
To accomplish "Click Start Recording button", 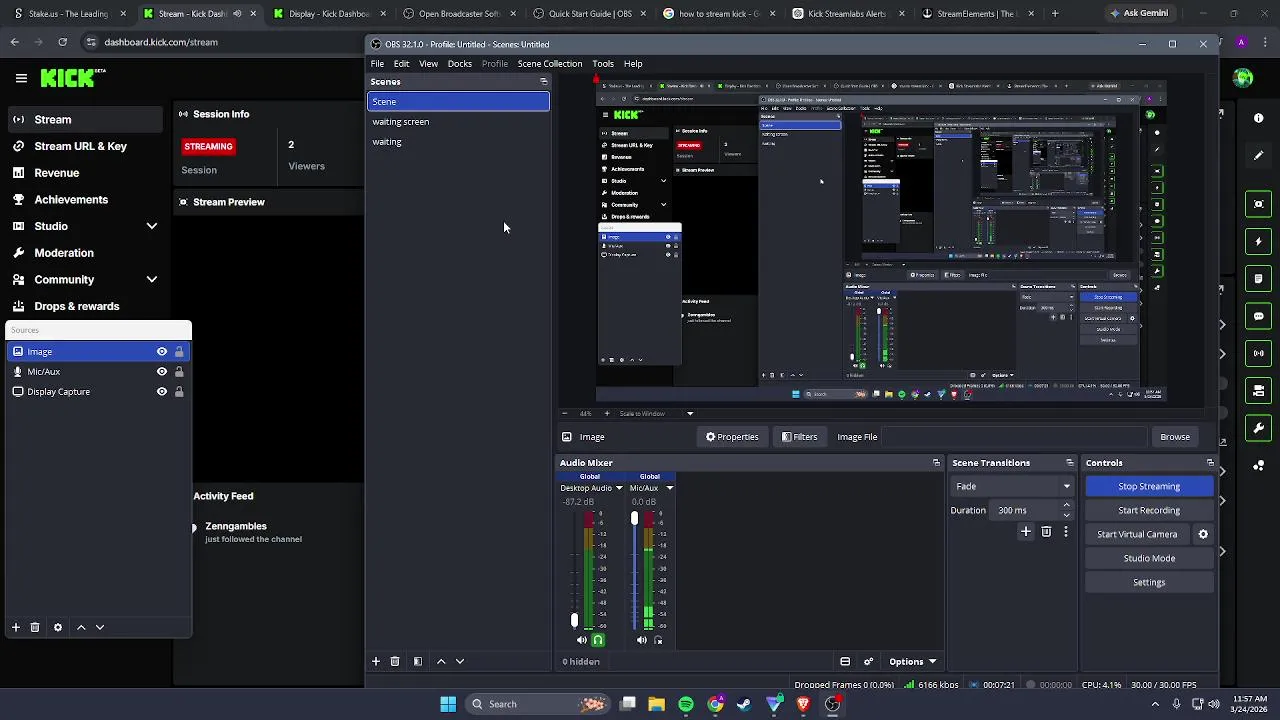I will [x=1149, y=510].
